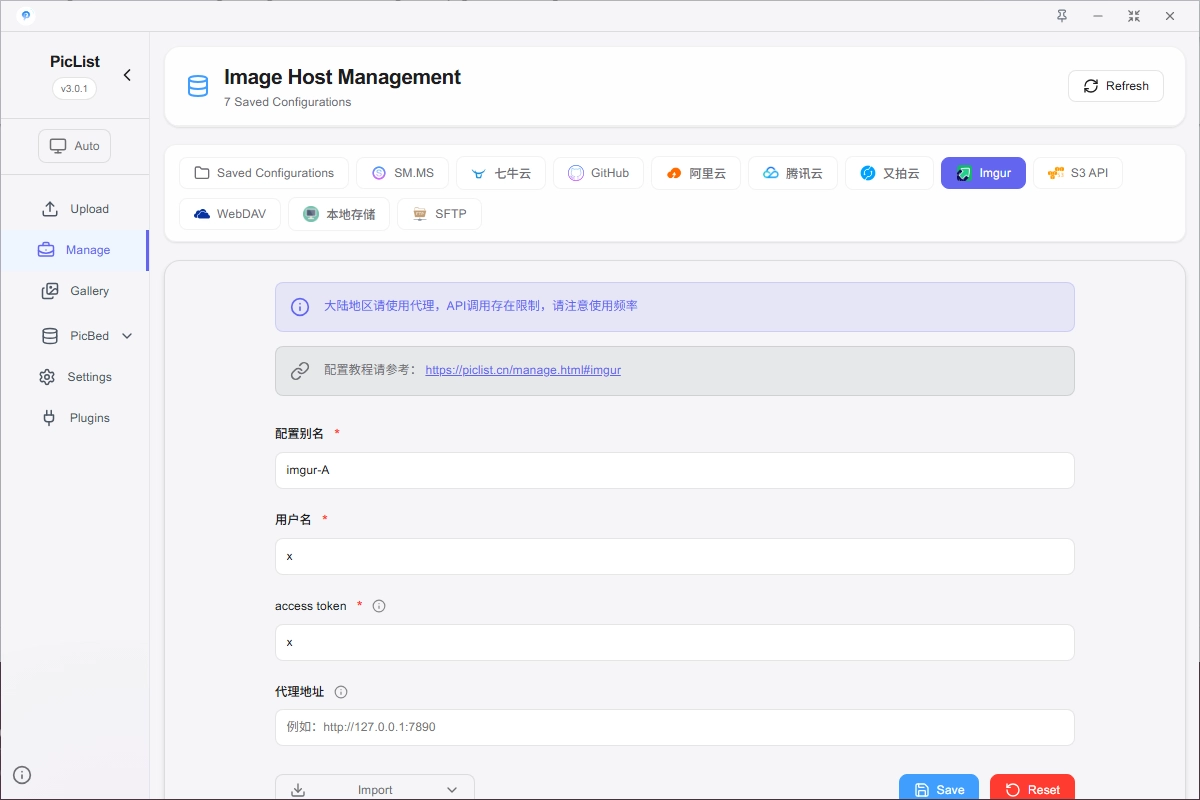The height and width of the screenshot is (800, 1200).
Task: Select the 七牛云 host tab
Action: pyautogui.click(x=501, y=173)
